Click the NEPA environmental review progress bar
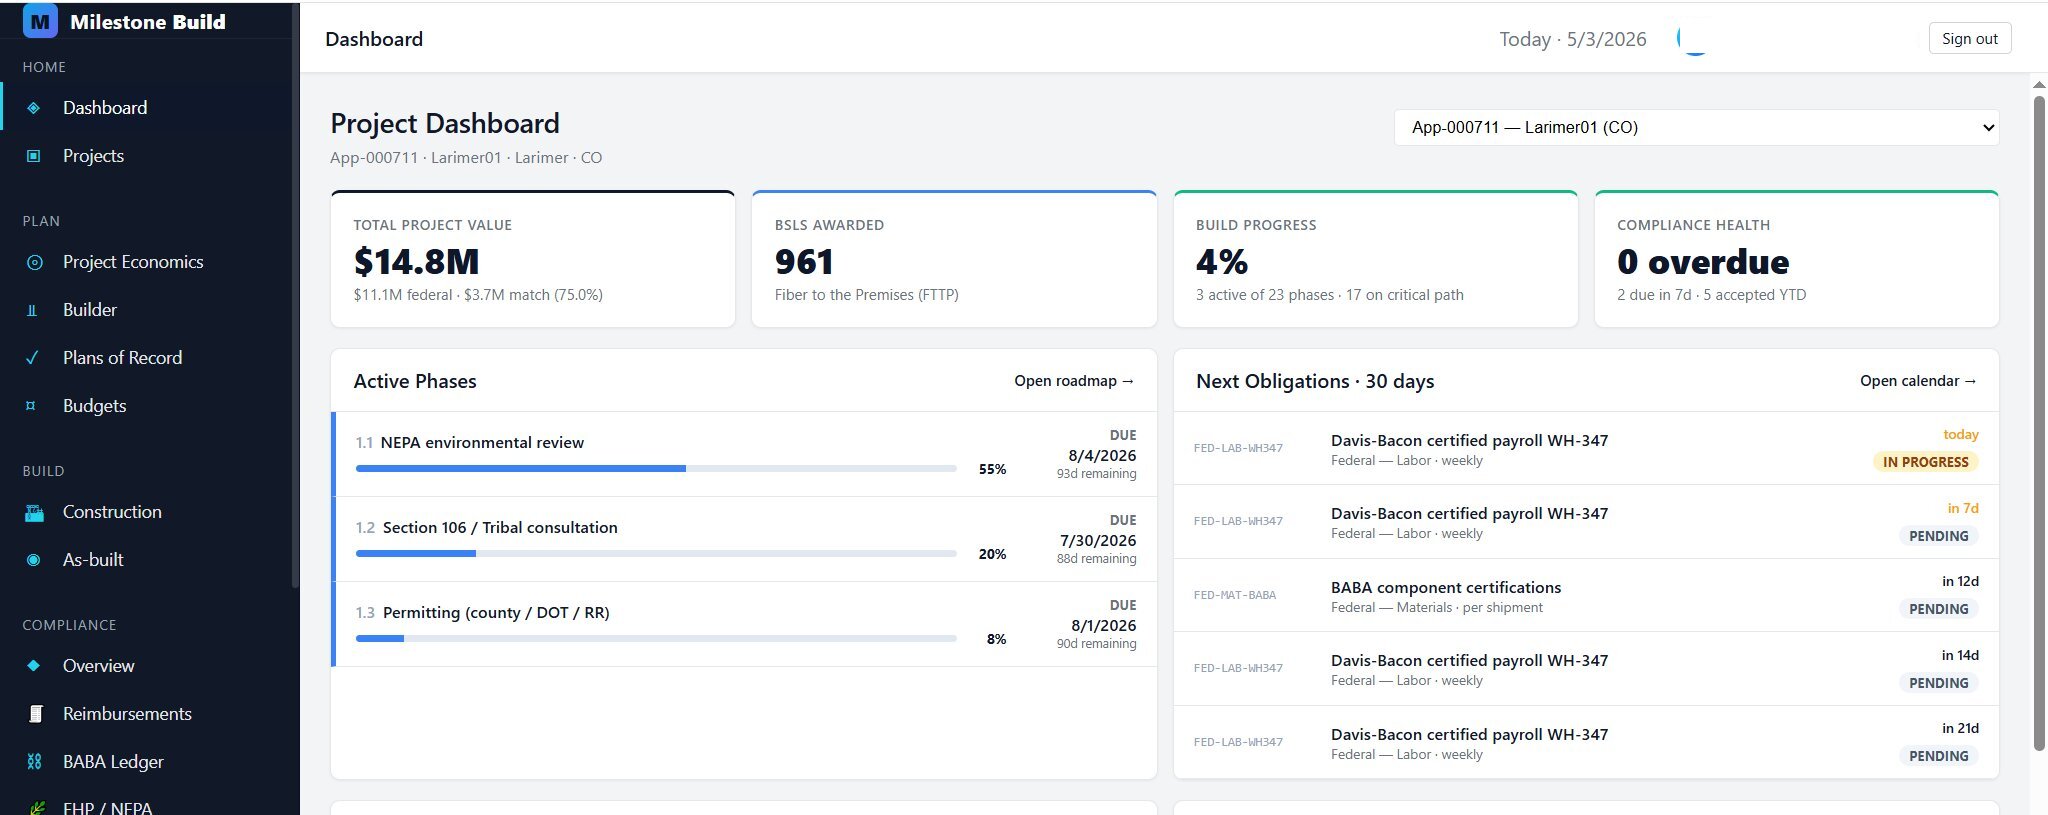 [656, 468]
